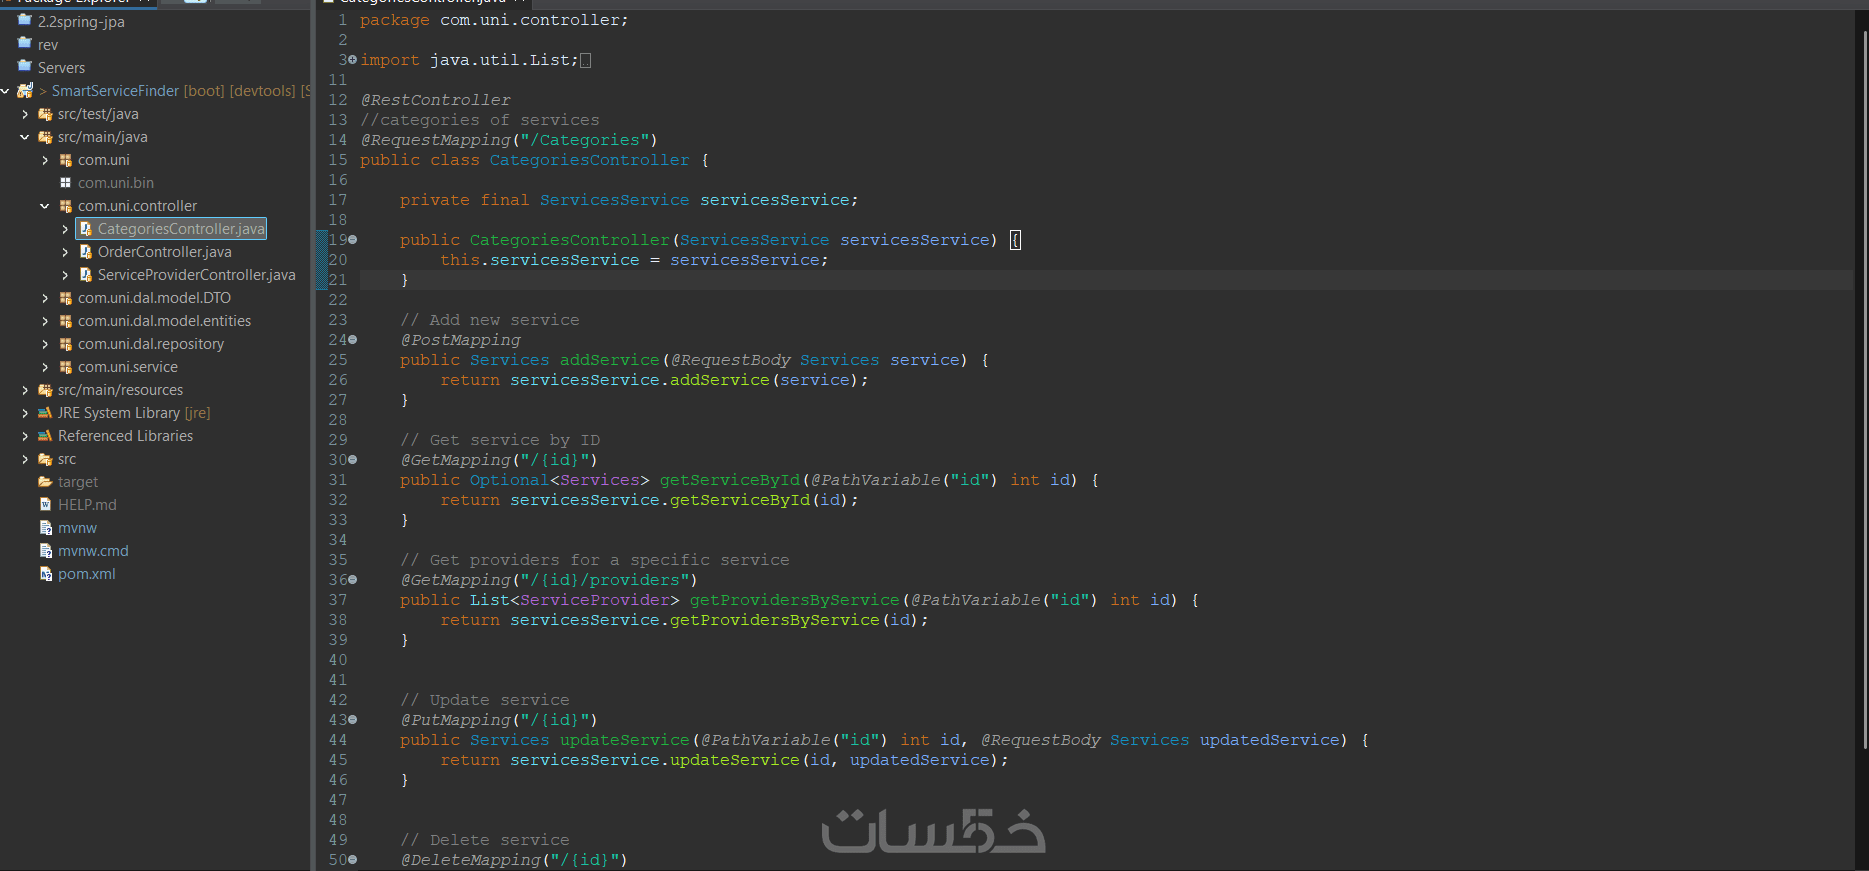This screenshot has height=871, width=1869.
Task: Click the com.uni.dal.model.entities package icon
Action: (65, 321)
